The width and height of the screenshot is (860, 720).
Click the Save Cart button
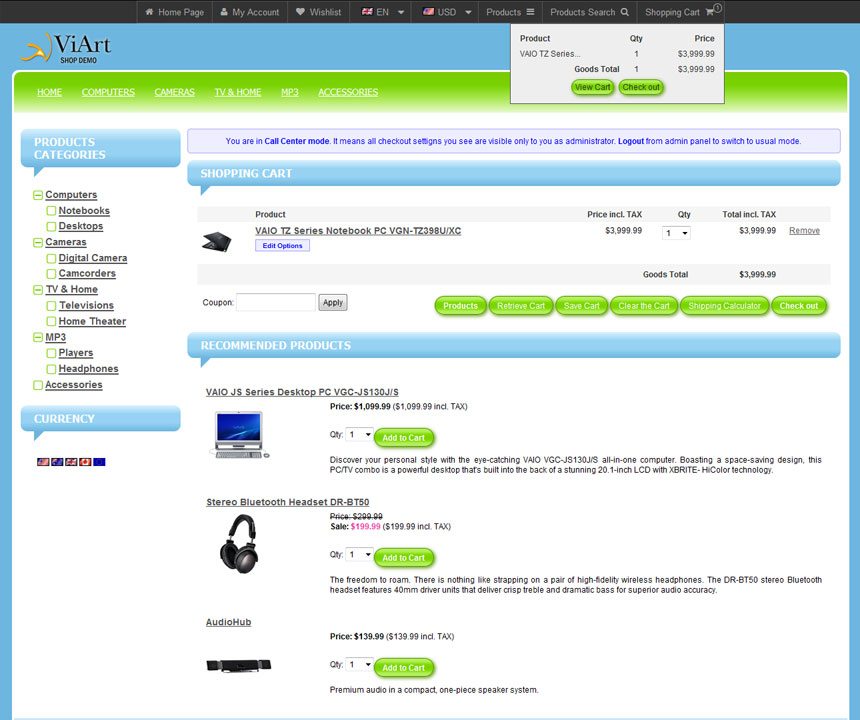coord(581,306)
